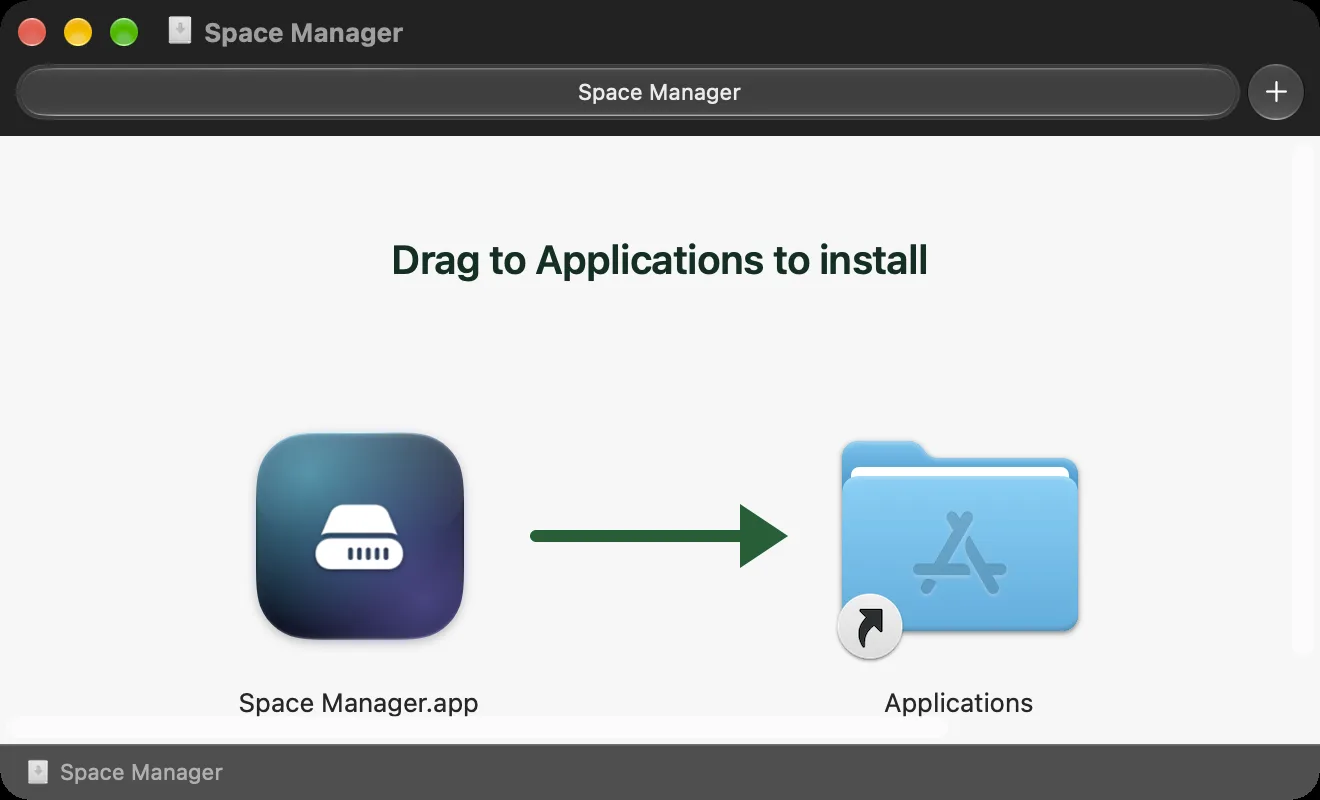Select the Space Manager.app file name label

359,703
